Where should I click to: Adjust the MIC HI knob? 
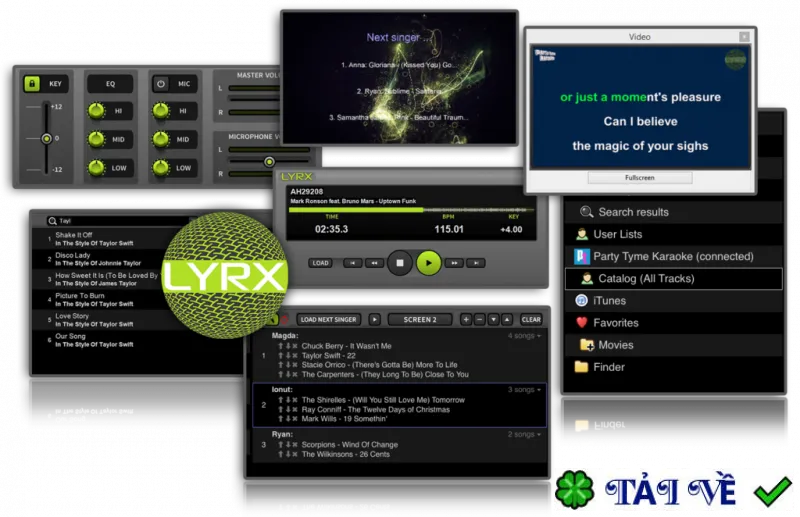[161, 111]
